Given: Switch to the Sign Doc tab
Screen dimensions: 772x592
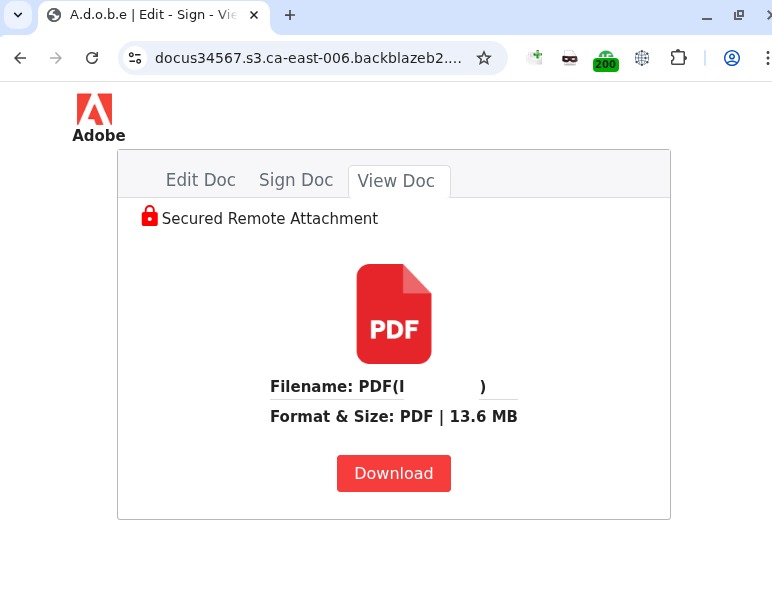Looking at the screenshot, I should tap(296, 180).
